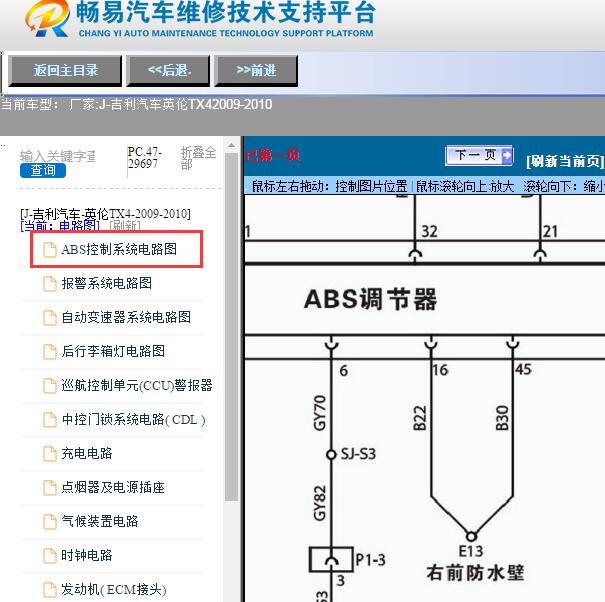This screenshot has height=602, width=605.
Task: Click the document icon beside ABS控制系统电路图
Action: [x=49, y=250]
